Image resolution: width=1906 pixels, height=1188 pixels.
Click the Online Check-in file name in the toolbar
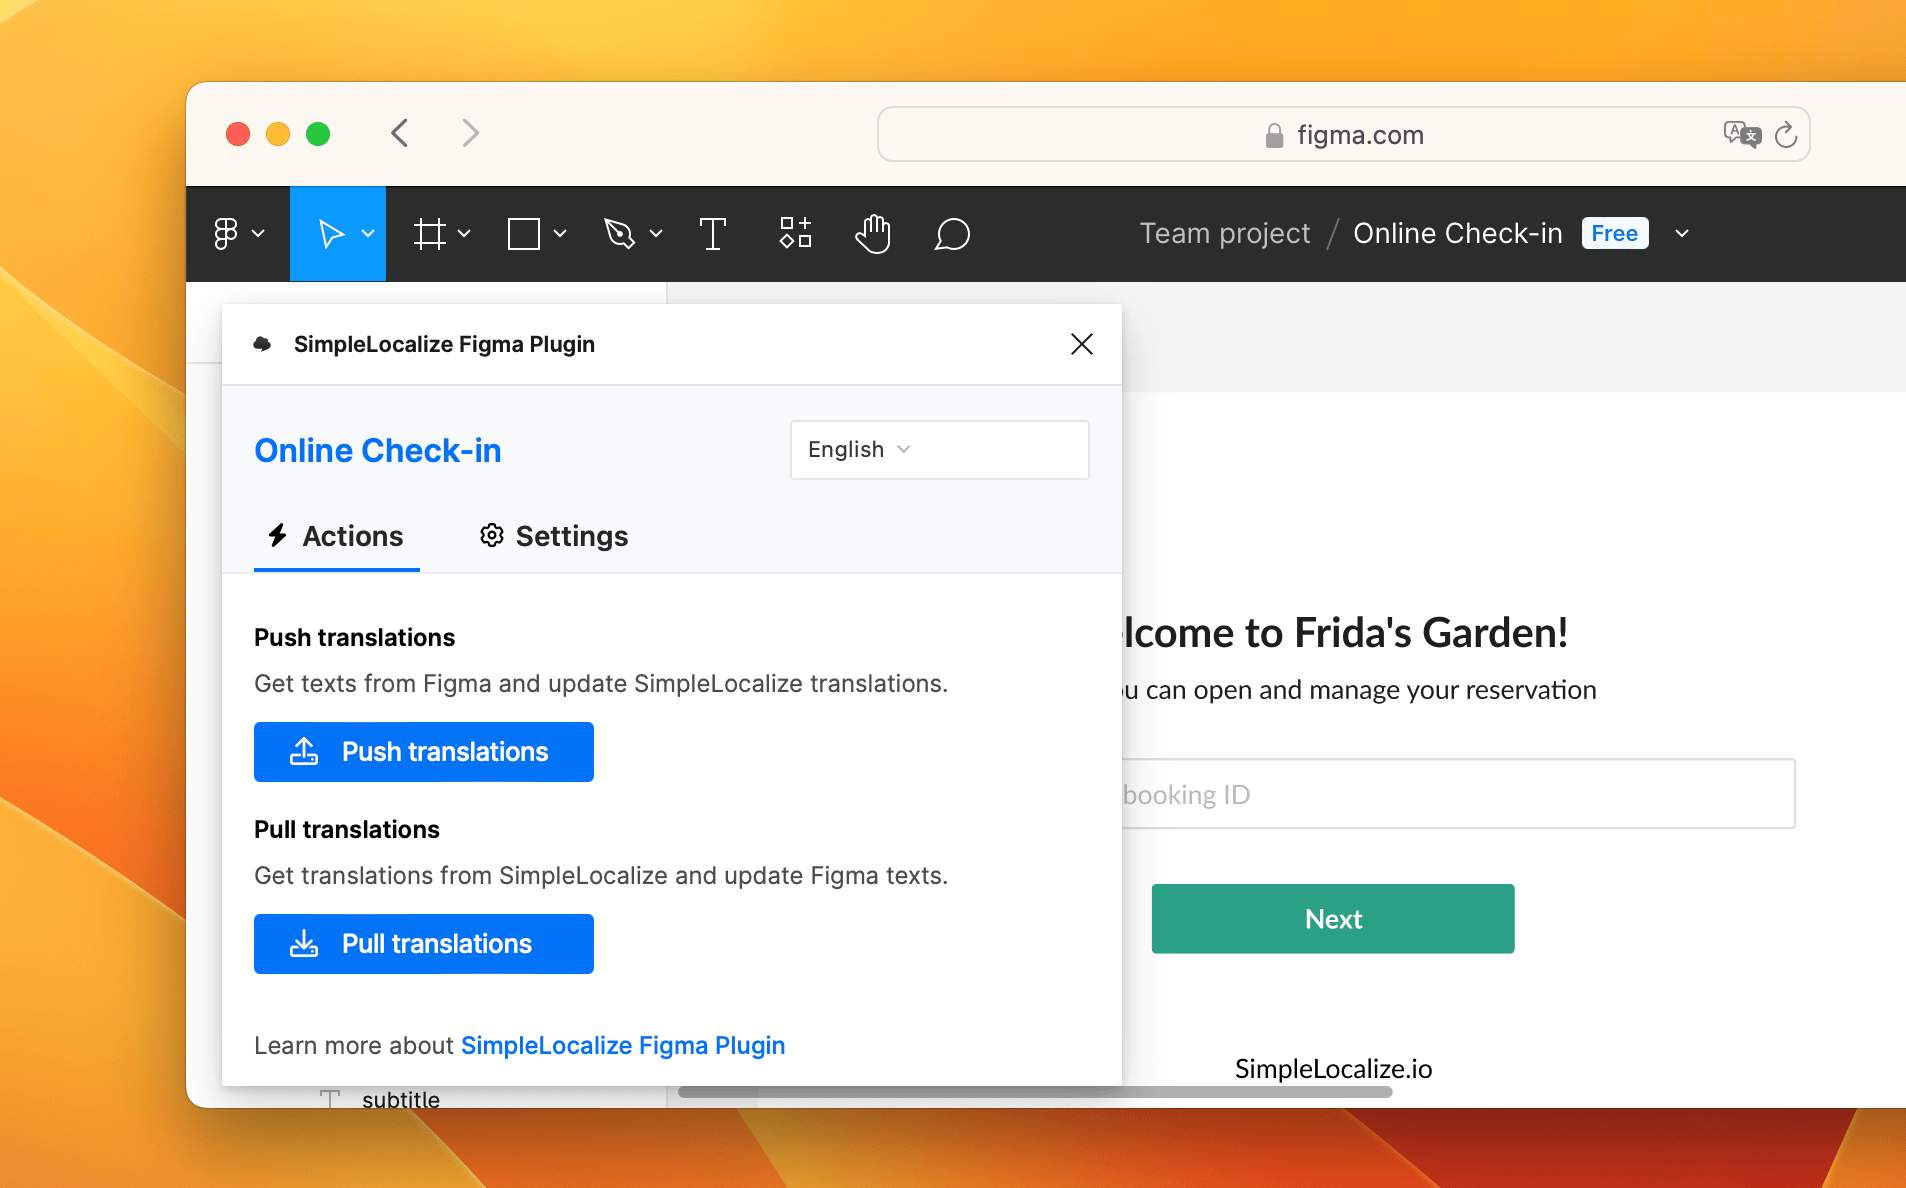[1458, 234]
